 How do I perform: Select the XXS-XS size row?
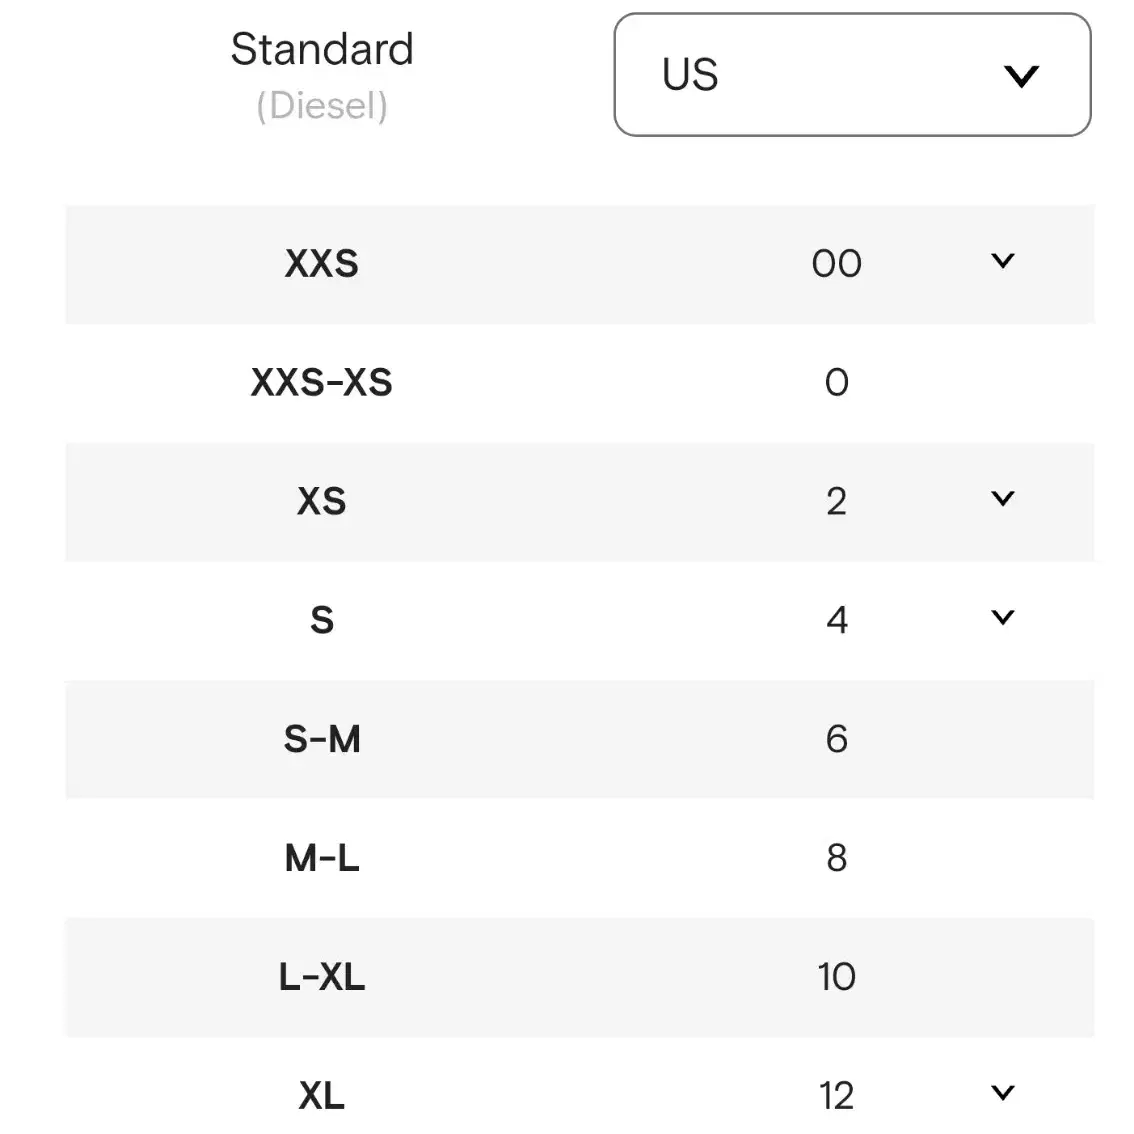click(x=579, y=383)
